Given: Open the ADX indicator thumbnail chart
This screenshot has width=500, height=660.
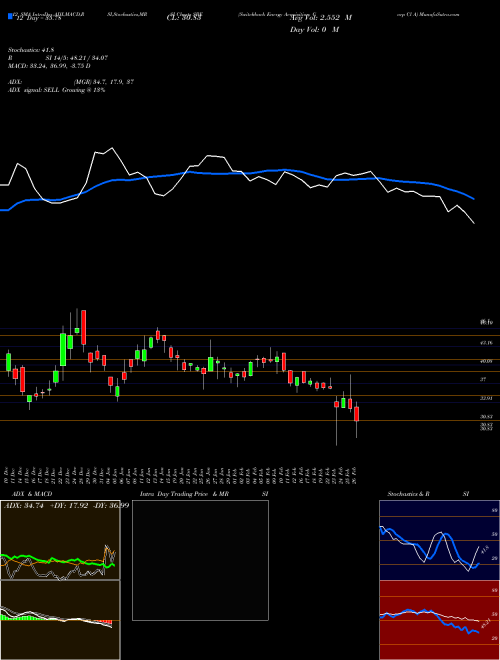Looking at the screenshot, I should click(60, 540).
